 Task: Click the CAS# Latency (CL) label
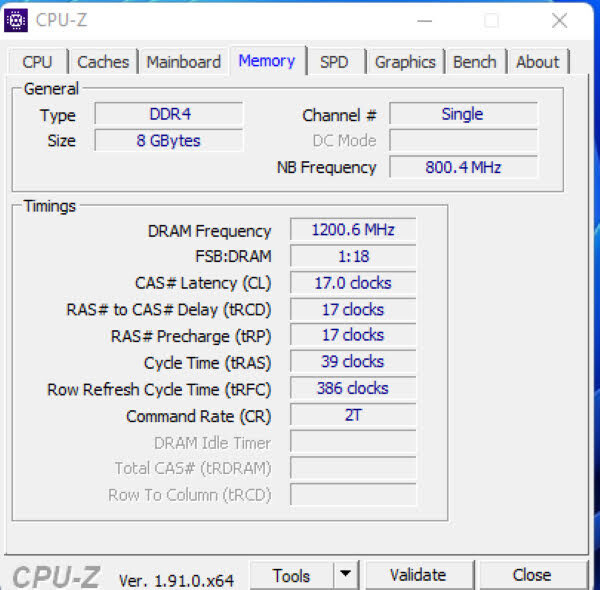[203, 284]
